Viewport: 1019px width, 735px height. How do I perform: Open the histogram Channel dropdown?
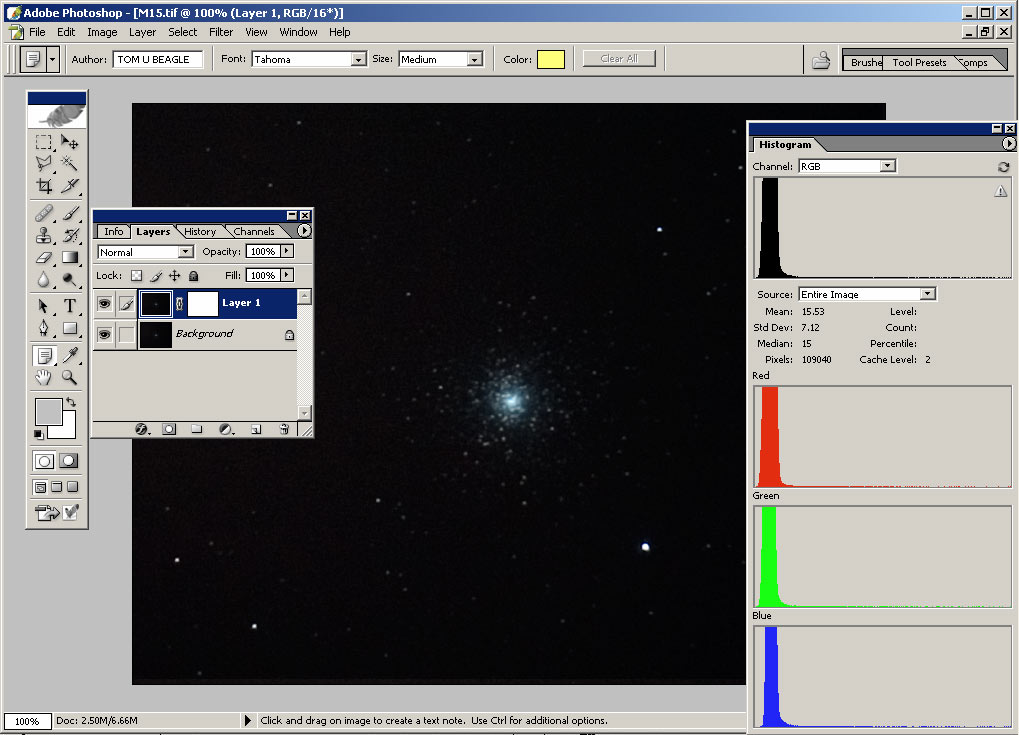pos(887,166)
